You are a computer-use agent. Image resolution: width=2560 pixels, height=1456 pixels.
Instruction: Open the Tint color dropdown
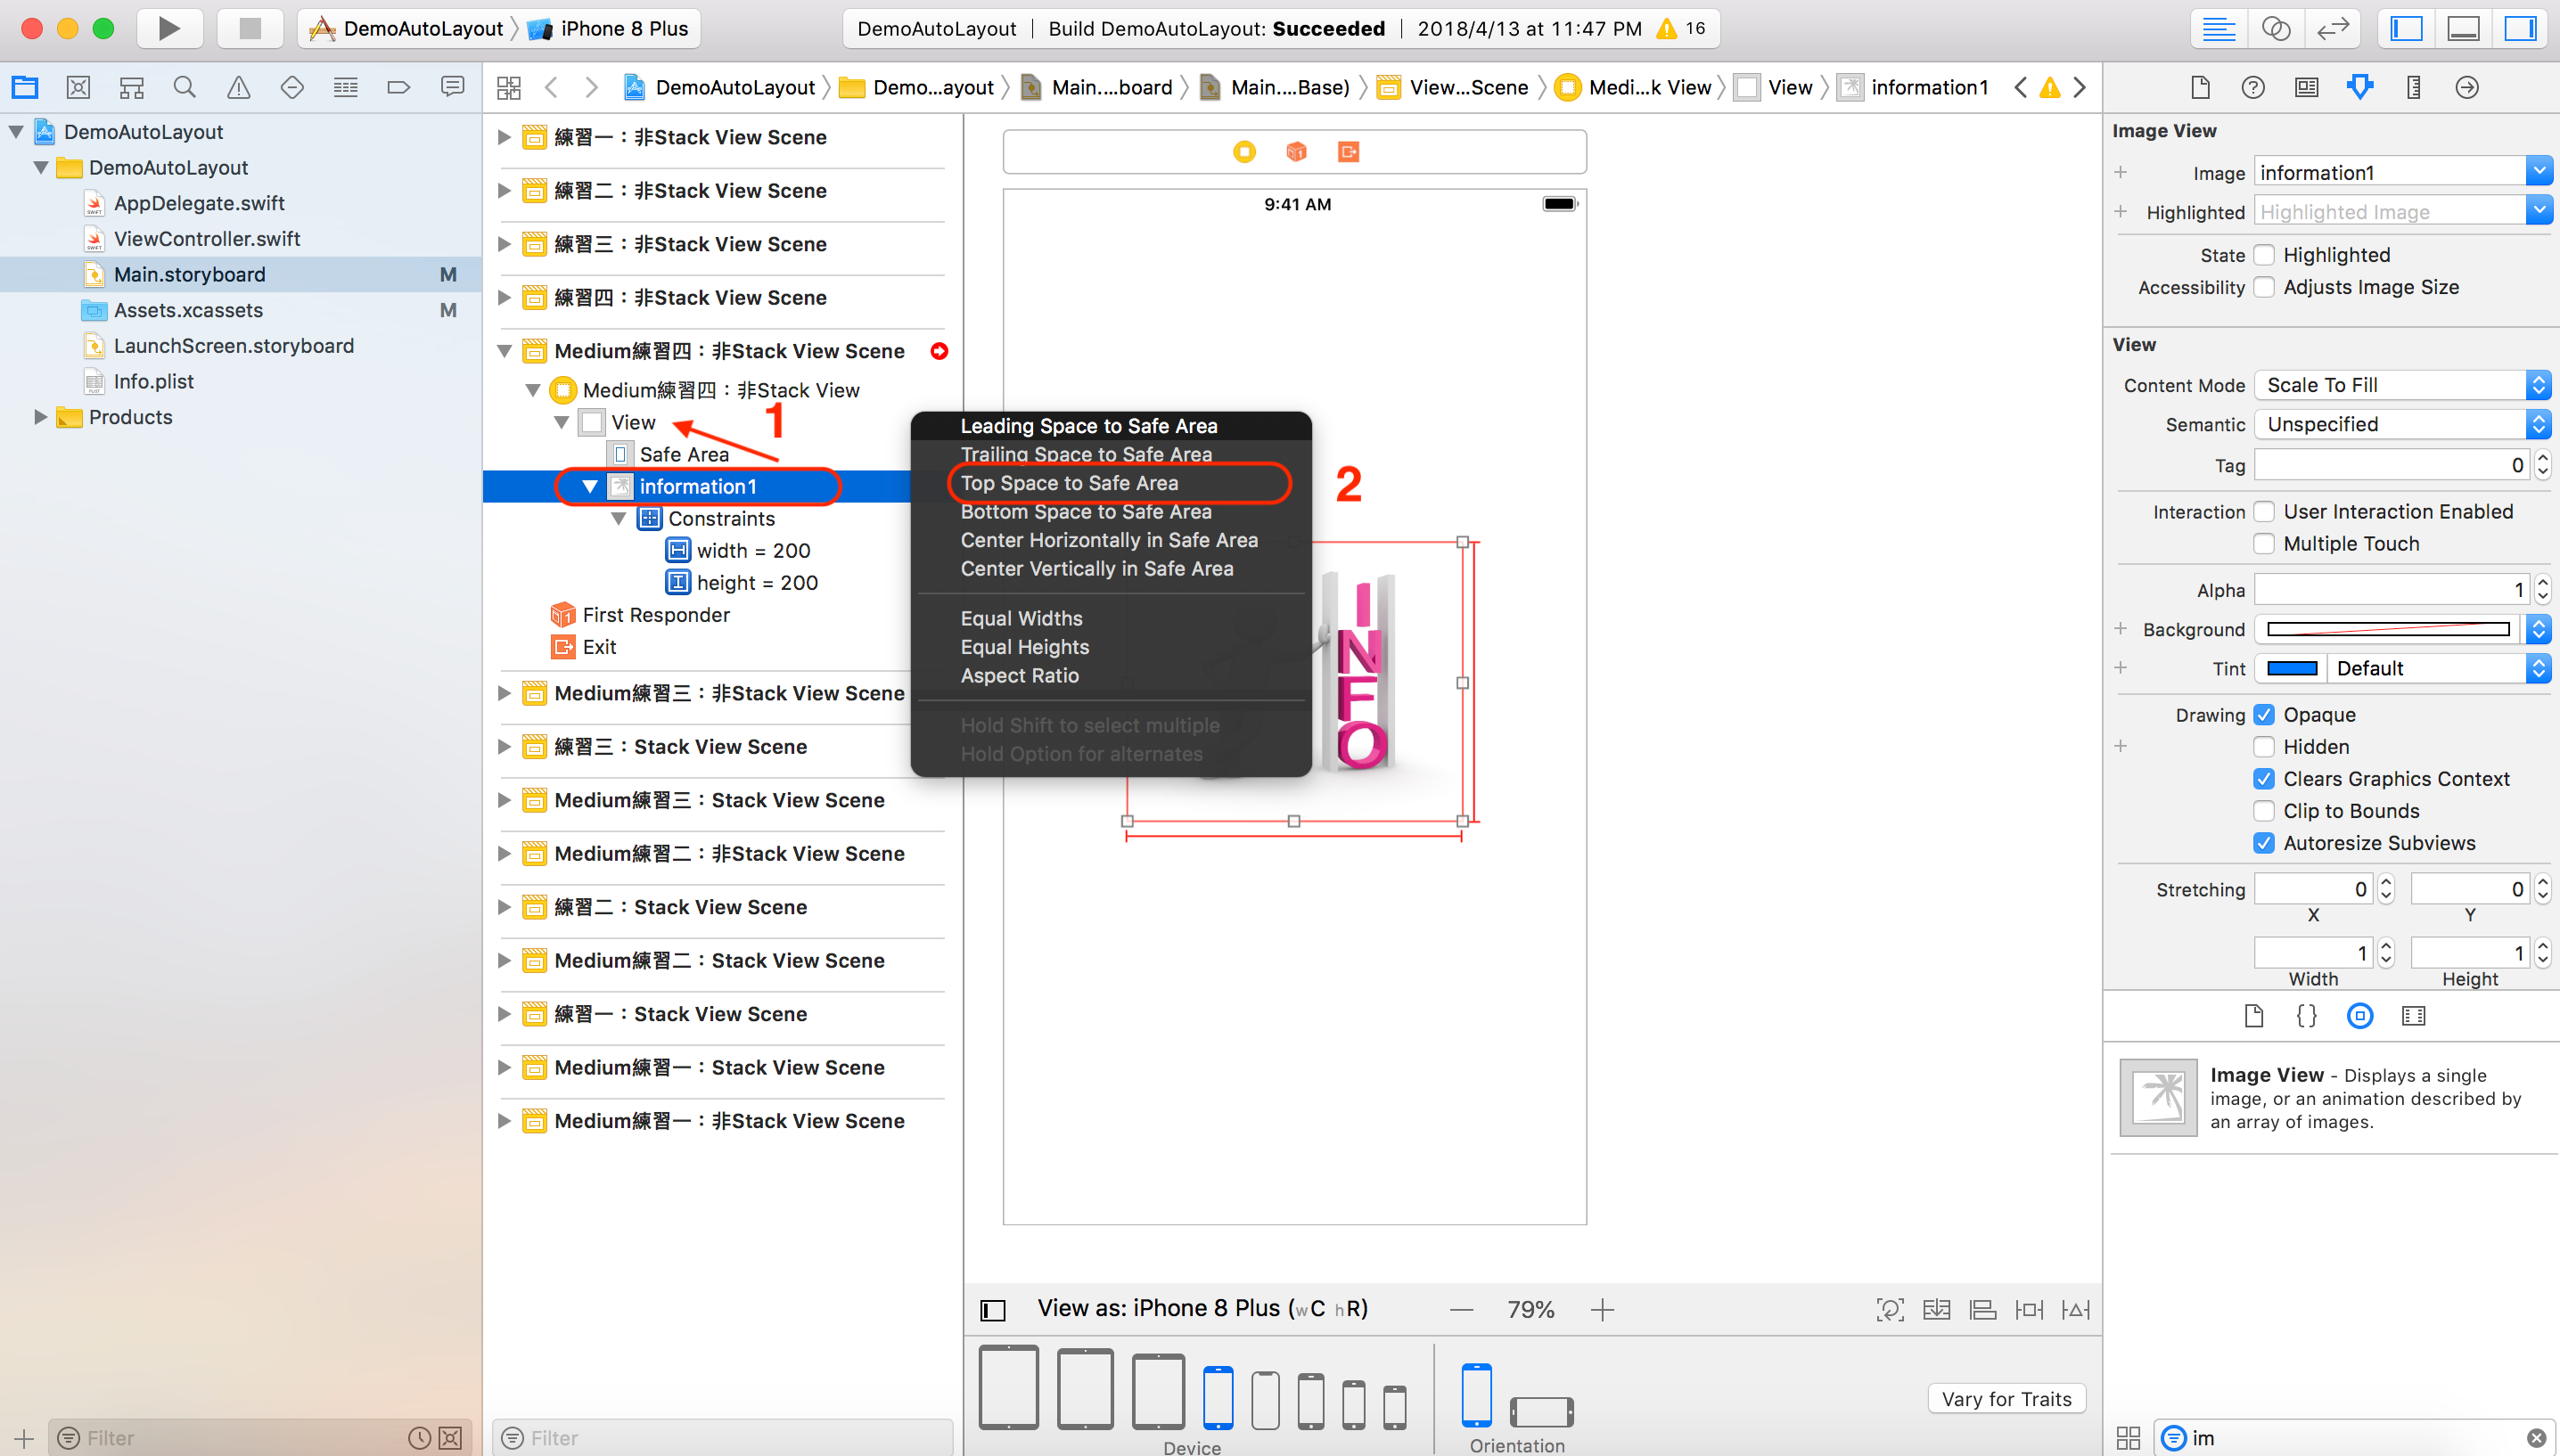pos(2440,668)
